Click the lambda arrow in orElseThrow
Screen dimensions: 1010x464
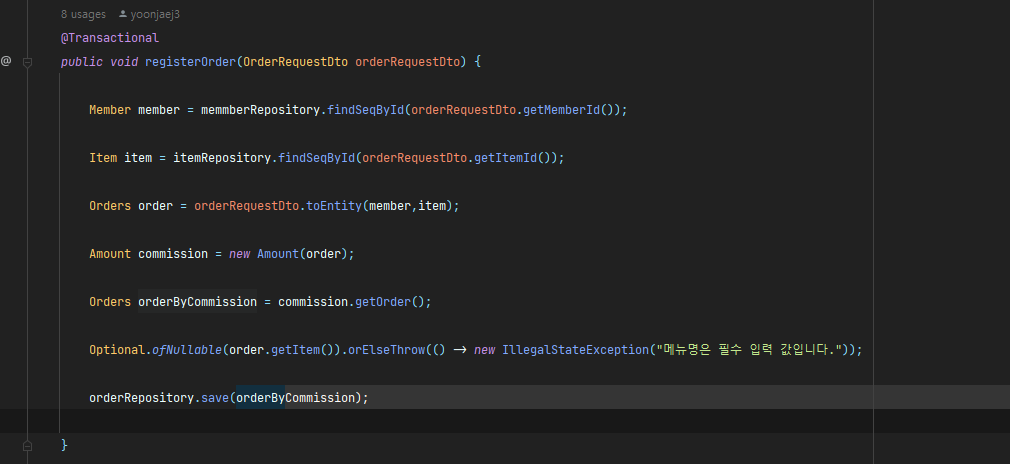coord(460,350)
